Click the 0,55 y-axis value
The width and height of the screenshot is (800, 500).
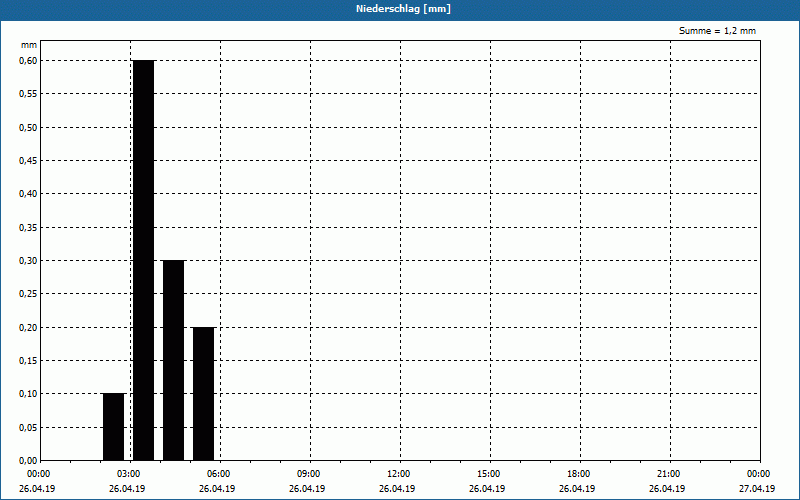pos(28,94)
